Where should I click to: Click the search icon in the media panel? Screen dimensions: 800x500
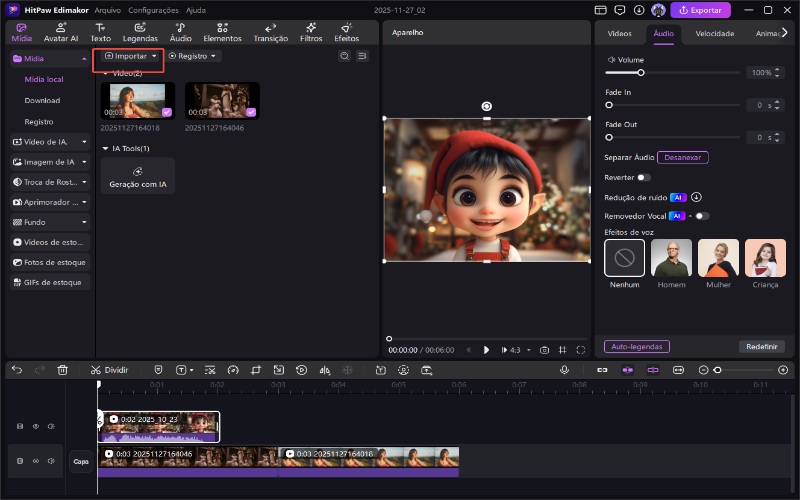pos(344,56)
